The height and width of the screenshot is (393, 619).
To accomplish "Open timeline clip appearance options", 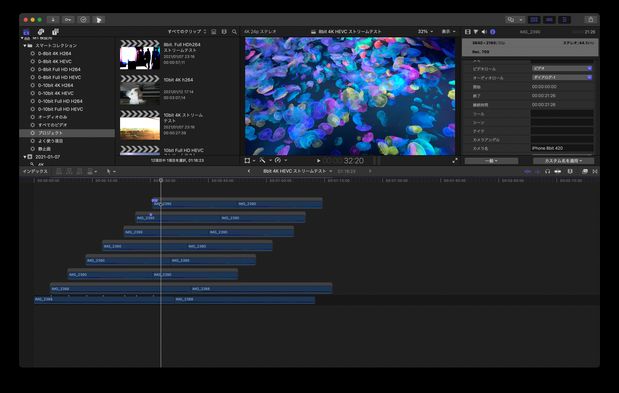I will click(570, 171).
